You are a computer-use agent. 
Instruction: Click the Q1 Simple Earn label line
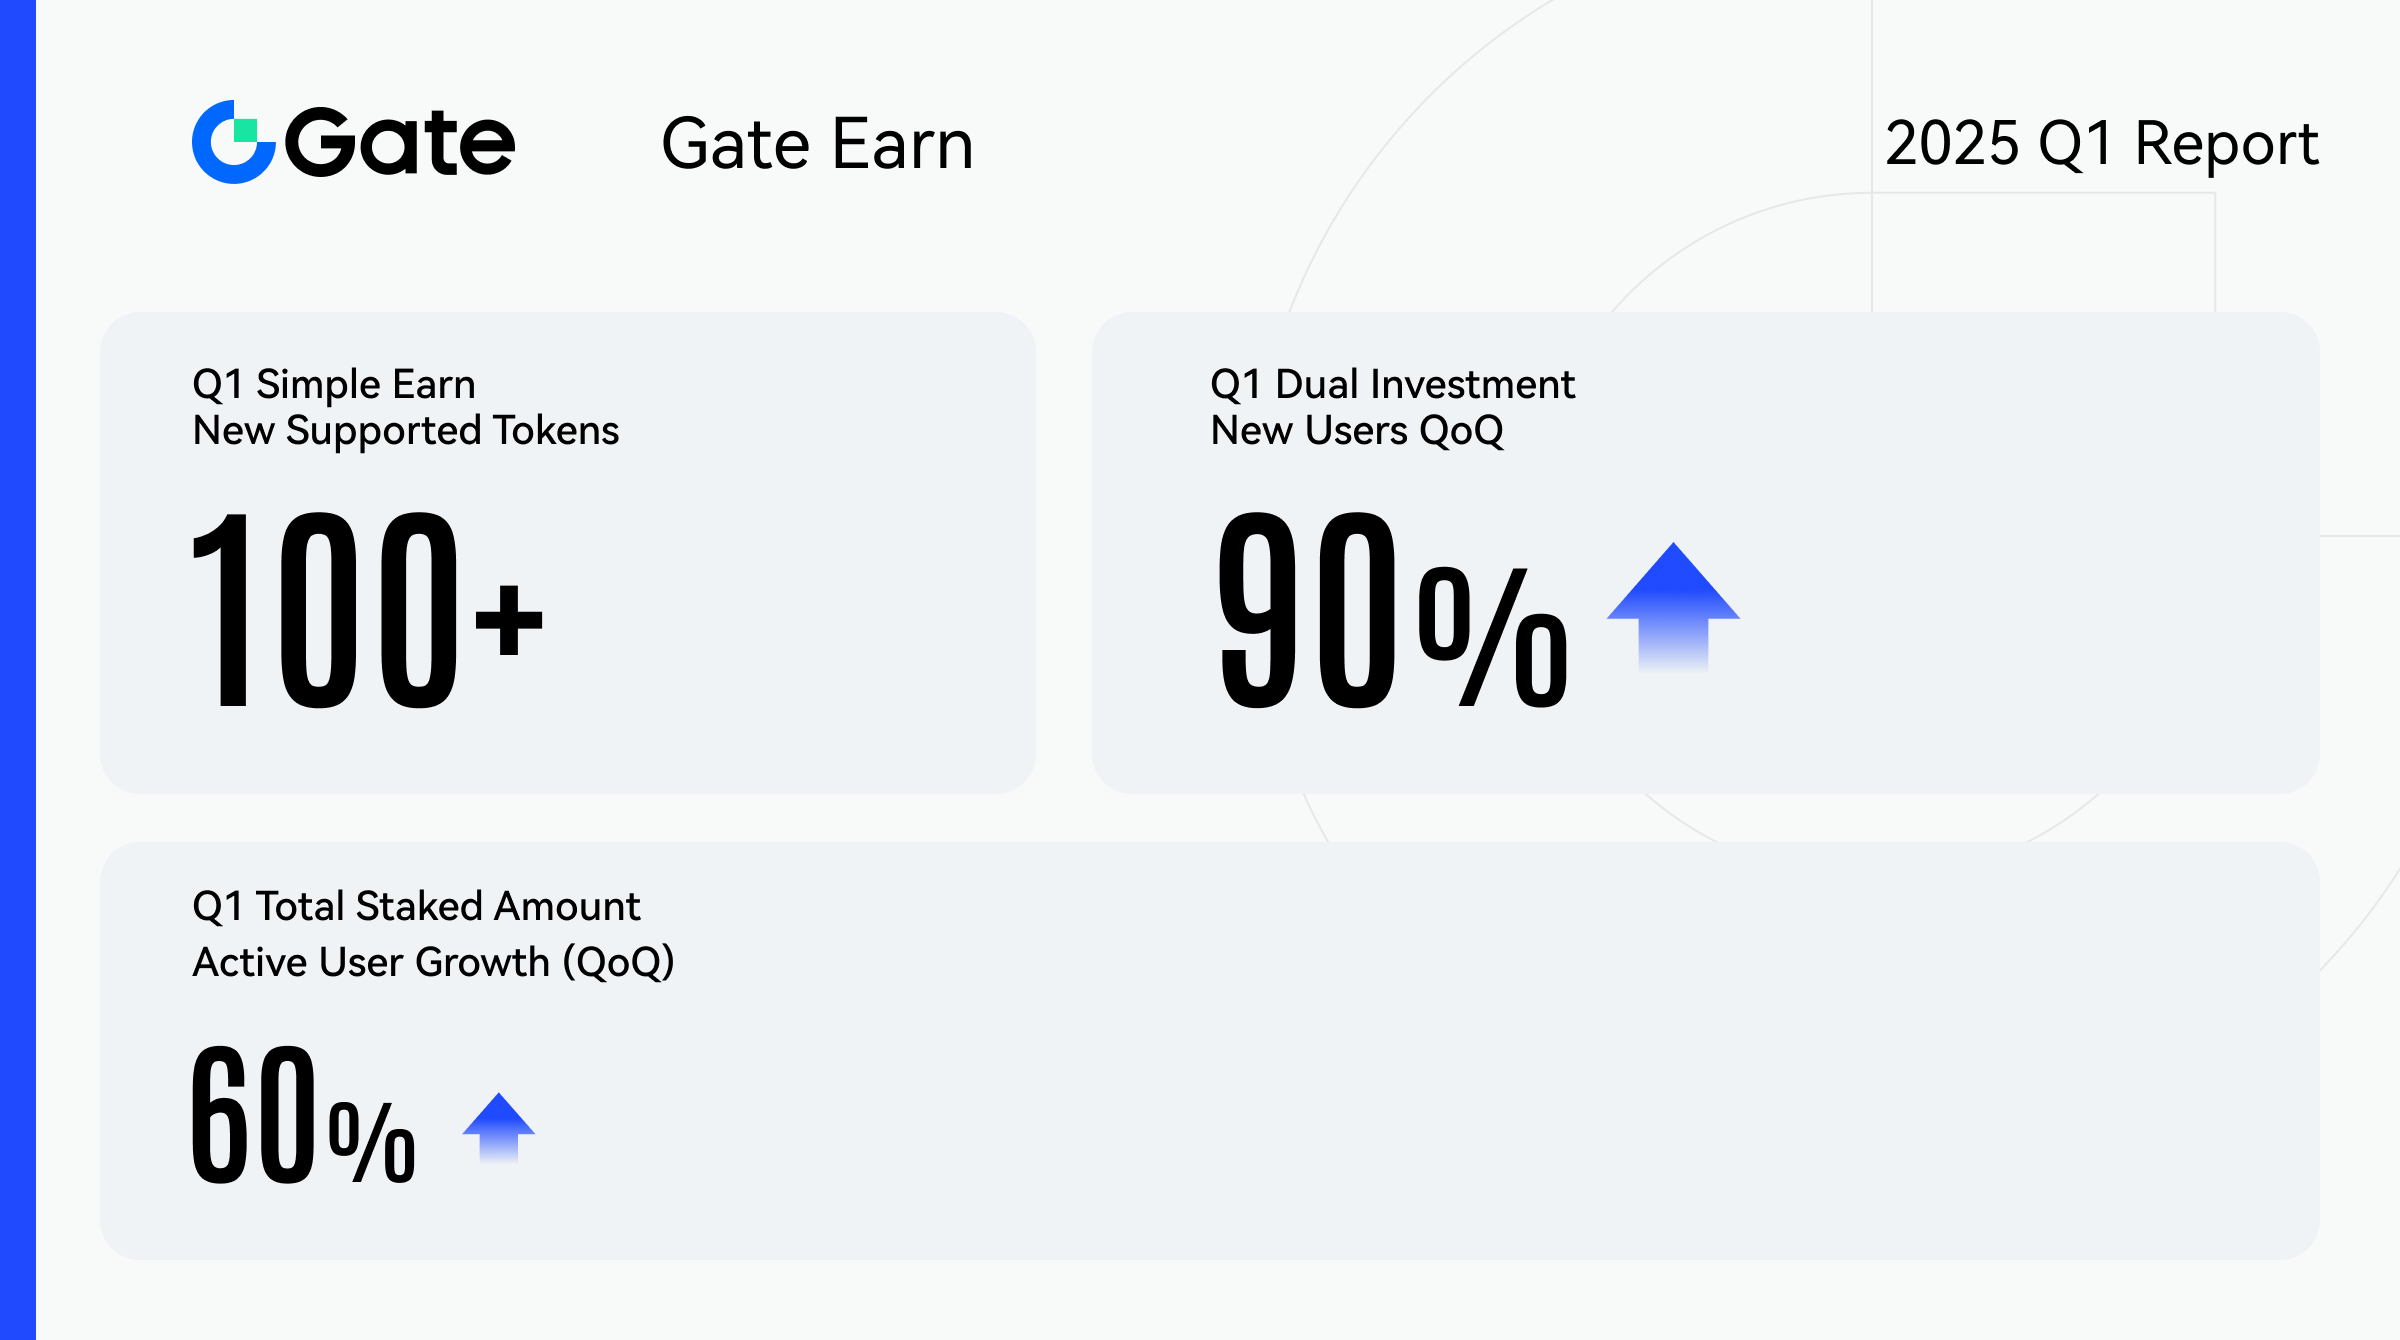point(334,384)
